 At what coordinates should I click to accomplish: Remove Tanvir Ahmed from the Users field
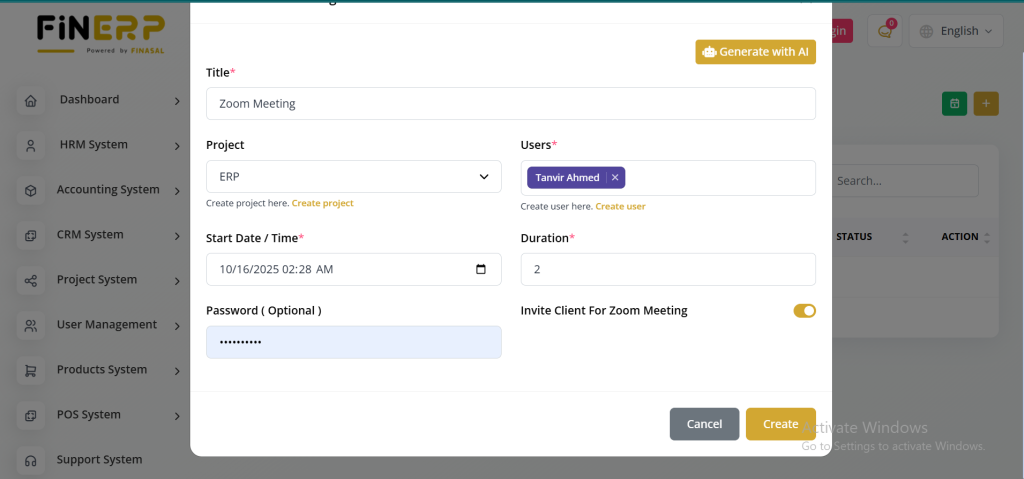click(x=615, y=178)
